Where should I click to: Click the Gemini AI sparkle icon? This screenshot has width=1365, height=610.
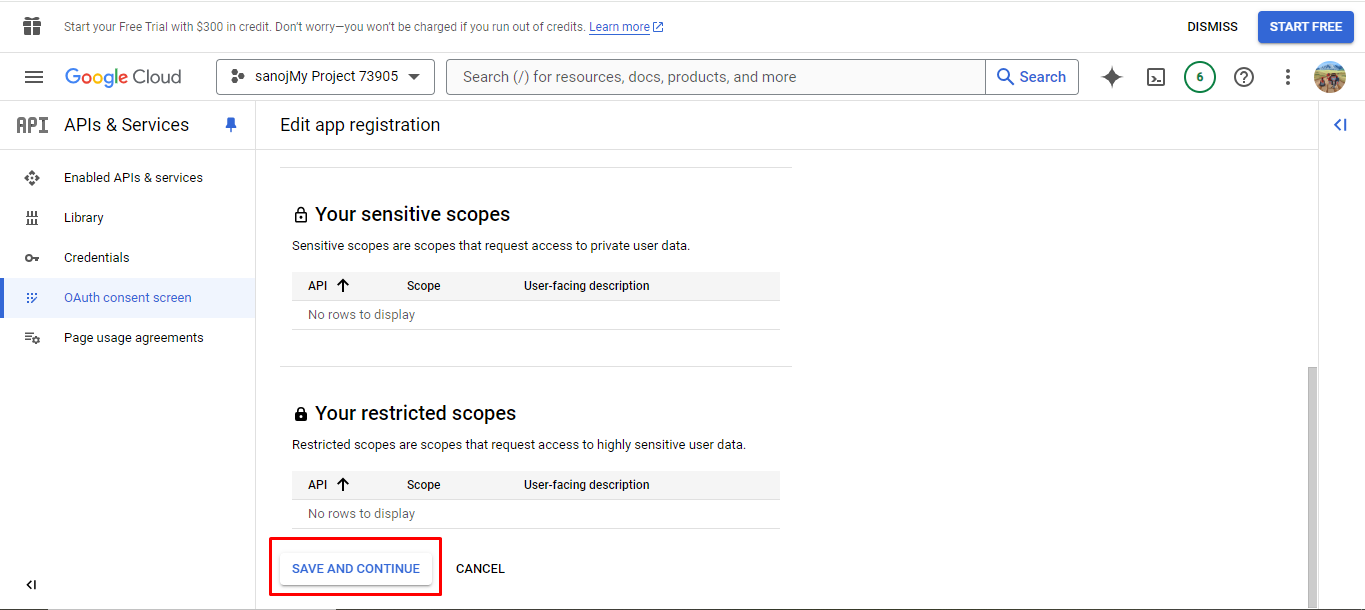point(1111,77)
